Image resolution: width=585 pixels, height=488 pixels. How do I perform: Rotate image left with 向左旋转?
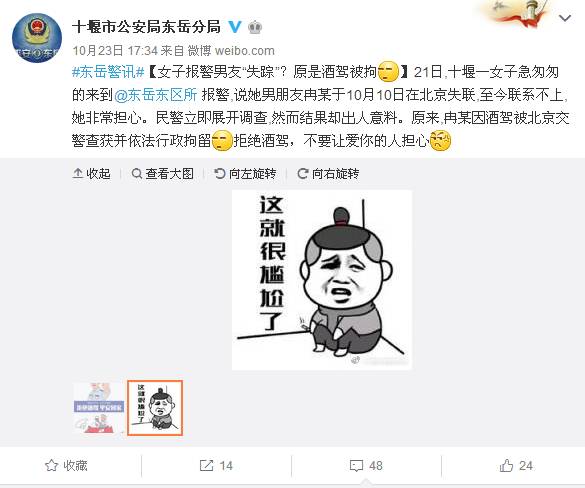(x=245, y=173)
